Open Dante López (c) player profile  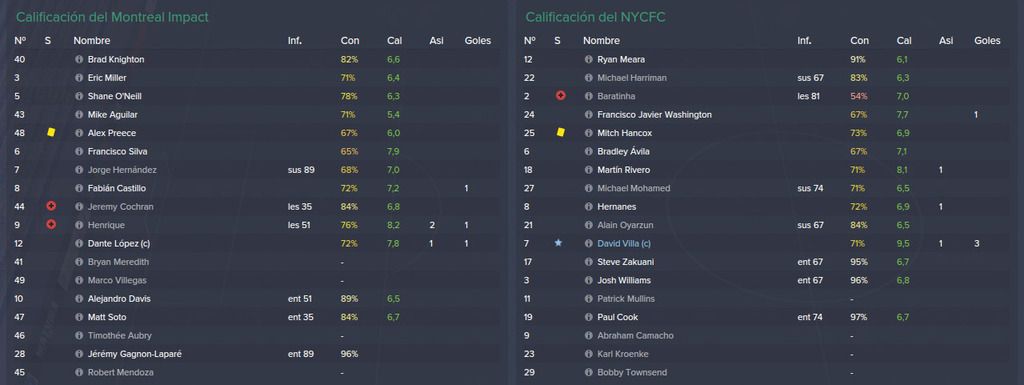tap(119, 243)
